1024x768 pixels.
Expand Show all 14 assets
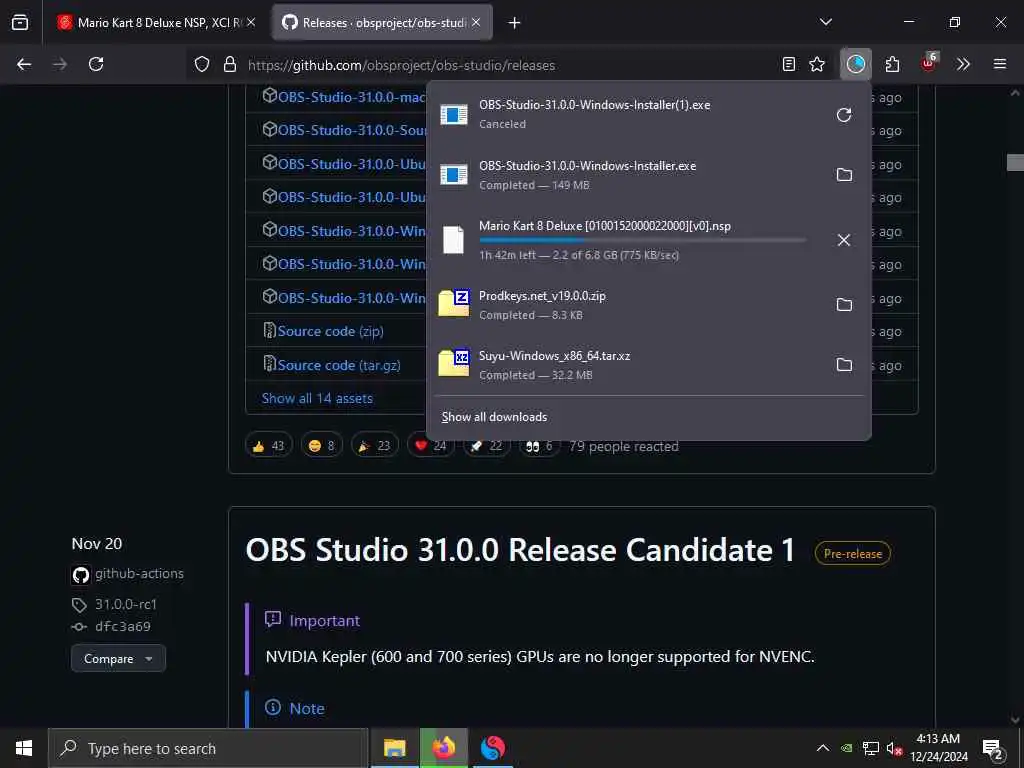(x=317, y=398)
